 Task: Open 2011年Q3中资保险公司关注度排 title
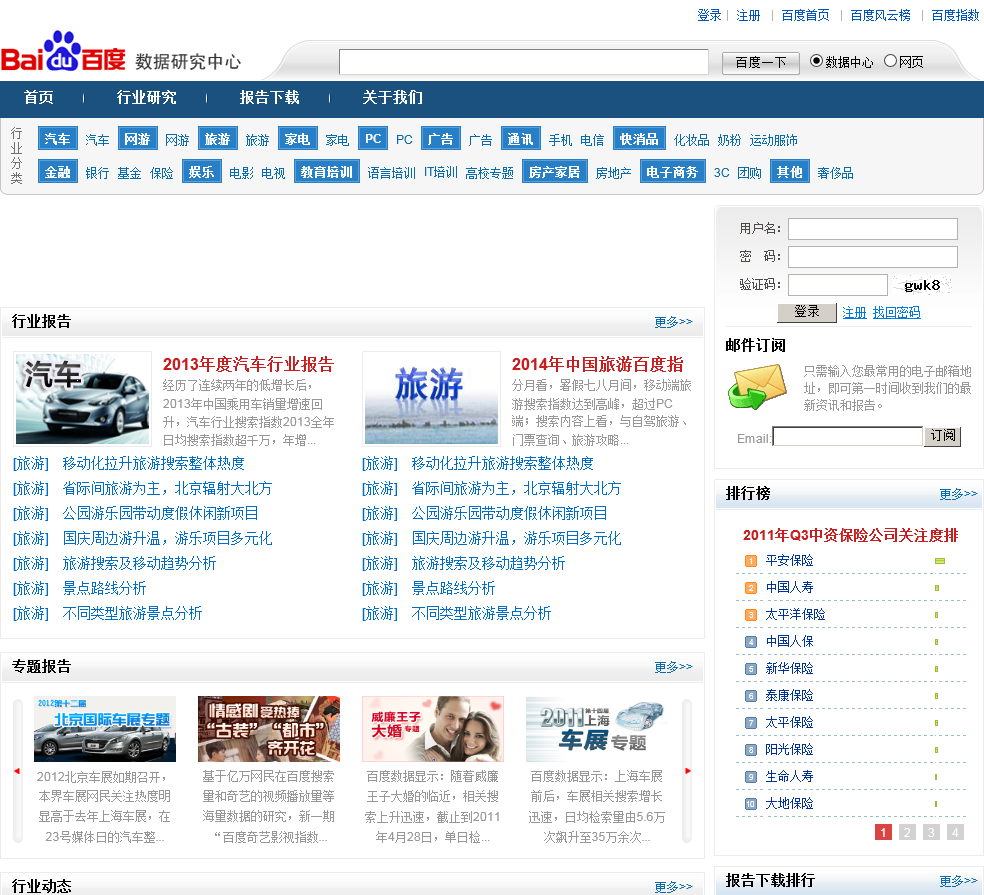pyautogui.click(x=850, y=535)
